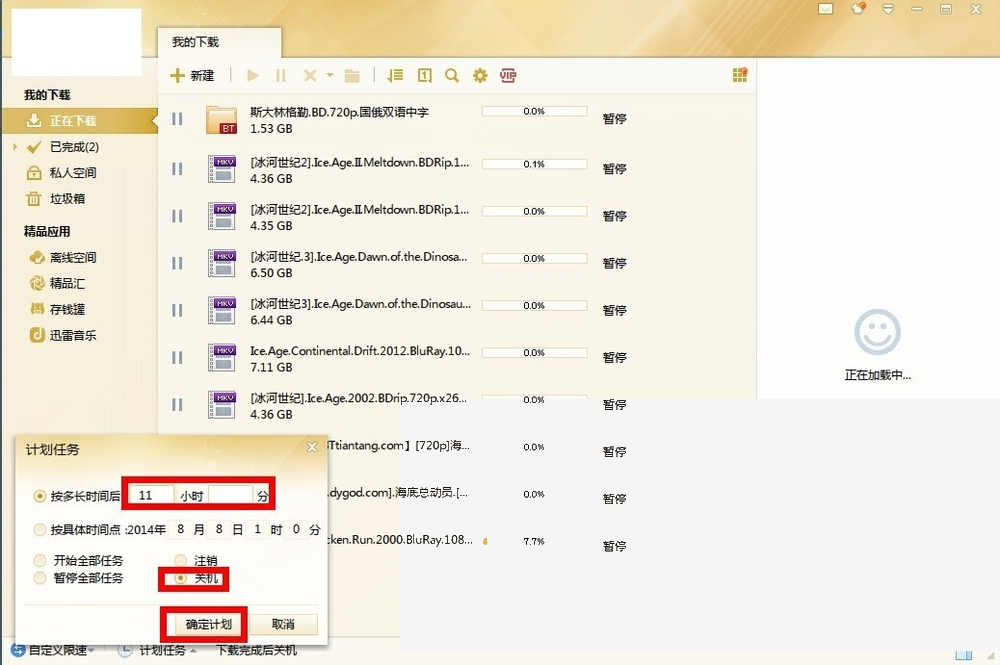The width and height of the screenshot is (1000, 665).
Task: Select the 斯大林格勒.BD.720p file name
Action: pyautogui.click(x=339, y=112)
